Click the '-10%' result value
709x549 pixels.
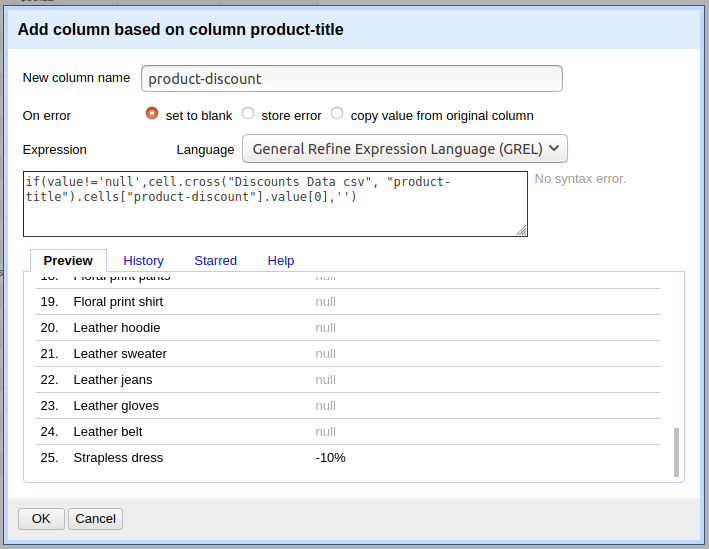click(330, 458)
